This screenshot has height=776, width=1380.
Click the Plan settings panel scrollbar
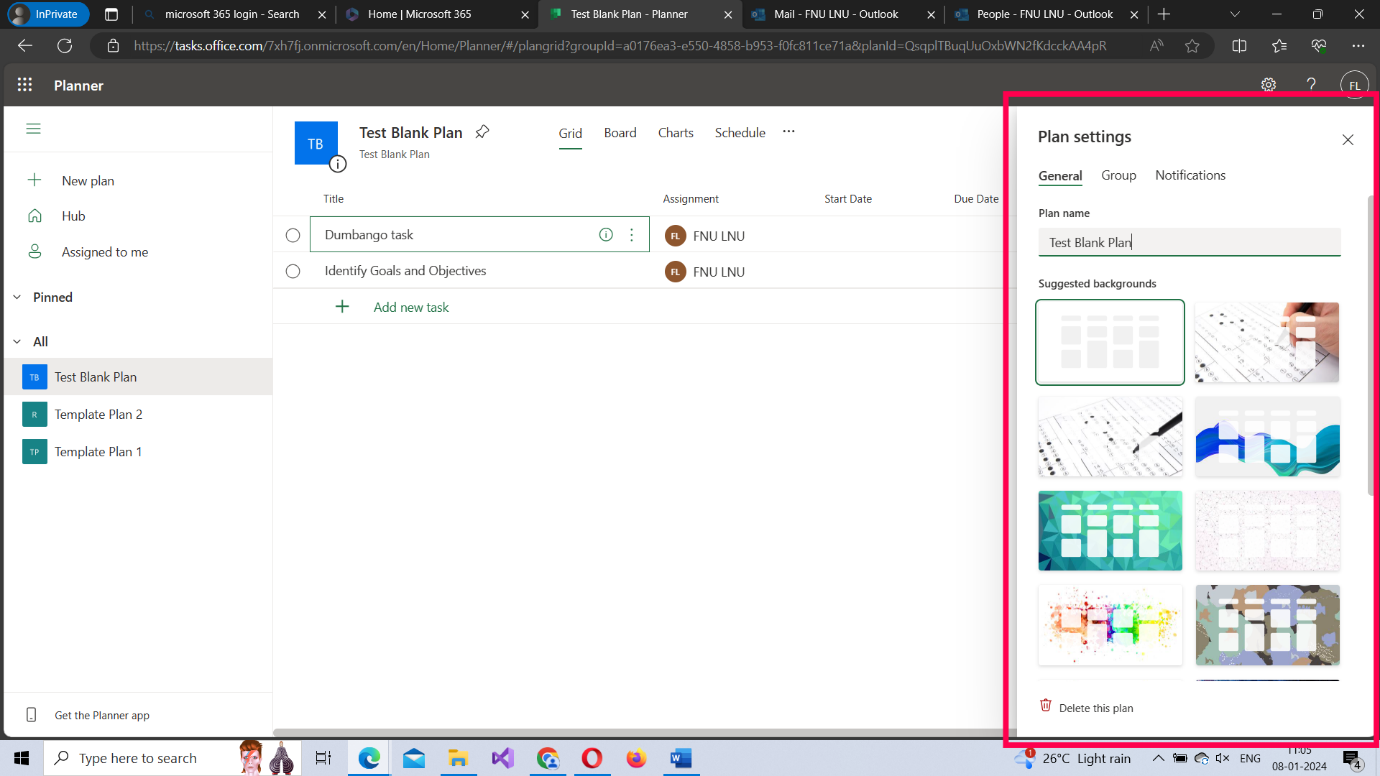[x=1370, y=345]
